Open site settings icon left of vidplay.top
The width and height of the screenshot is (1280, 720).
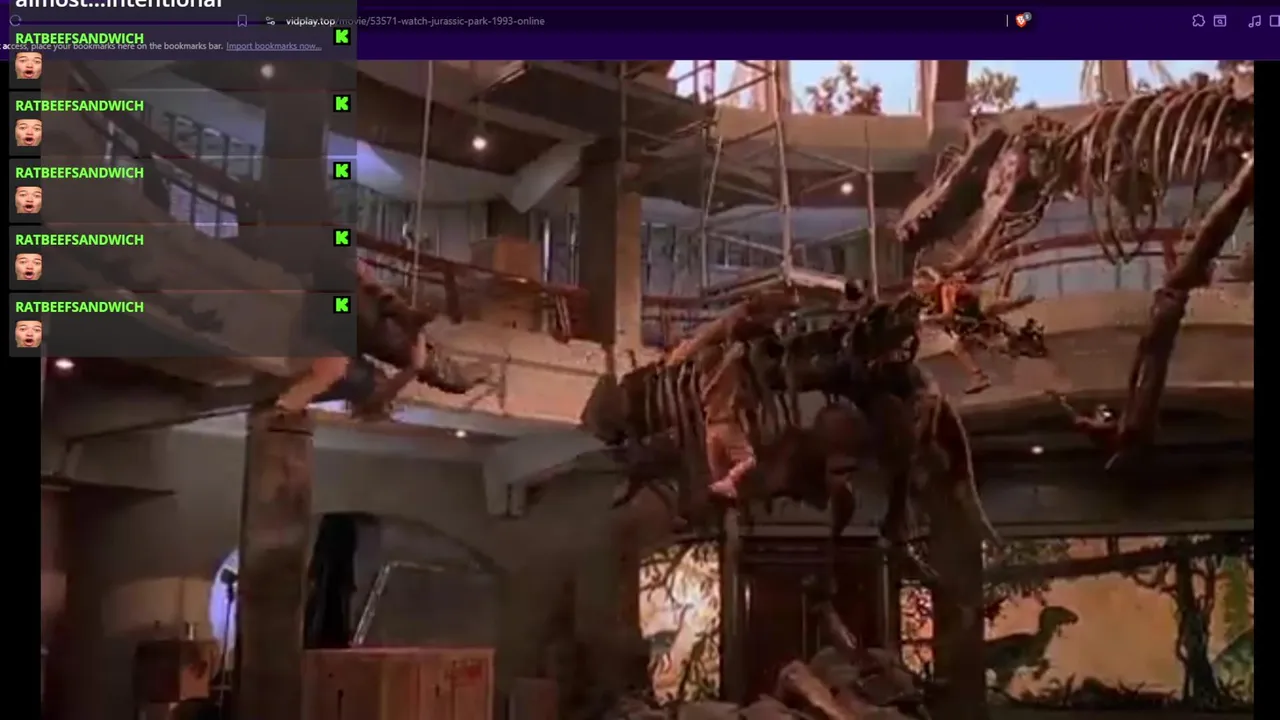click(x=270, y=21)
